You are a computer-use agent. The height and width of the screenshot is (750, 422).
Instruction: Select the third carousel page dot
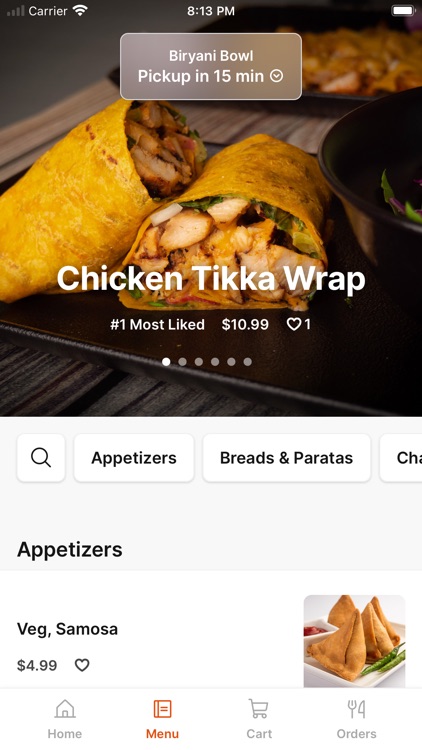199,362
